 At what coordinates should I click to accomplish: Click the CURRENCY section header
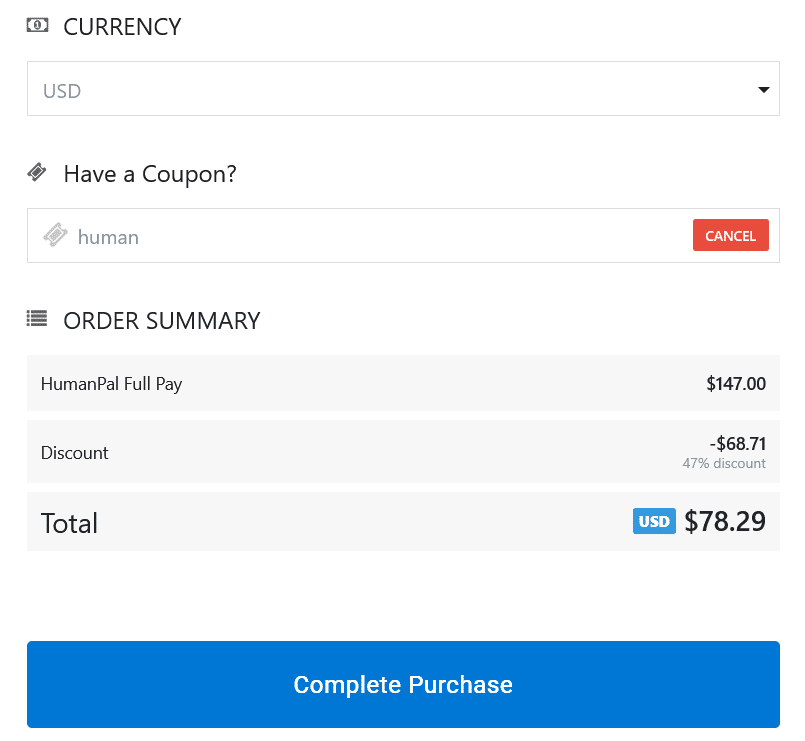point(122,27)
